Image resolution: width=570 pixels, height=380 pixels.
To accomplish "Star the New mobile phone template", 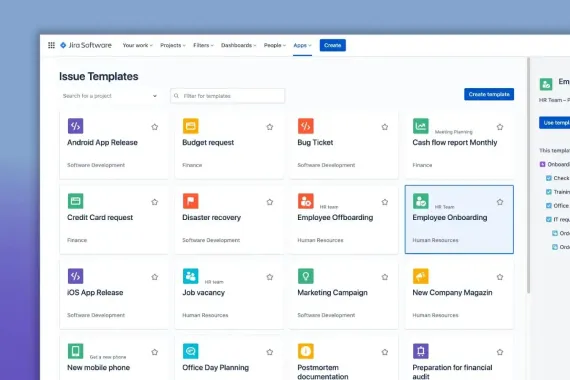I will [x=154, y=352].
